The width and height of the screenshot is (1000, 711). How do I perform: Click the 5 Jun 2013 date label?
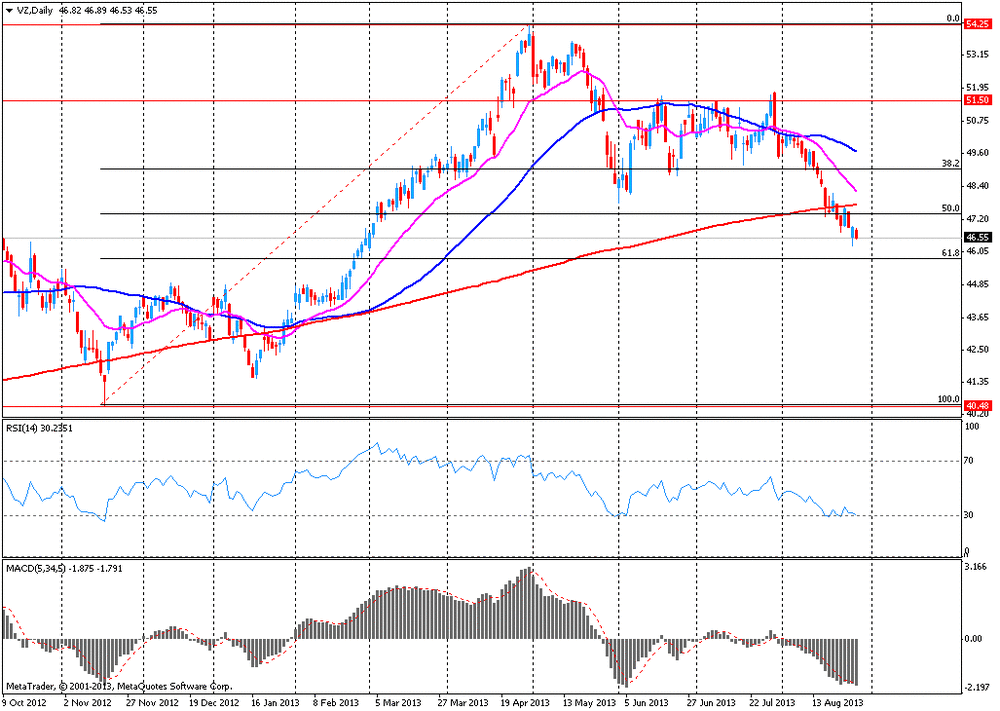(x=647, y=703)
